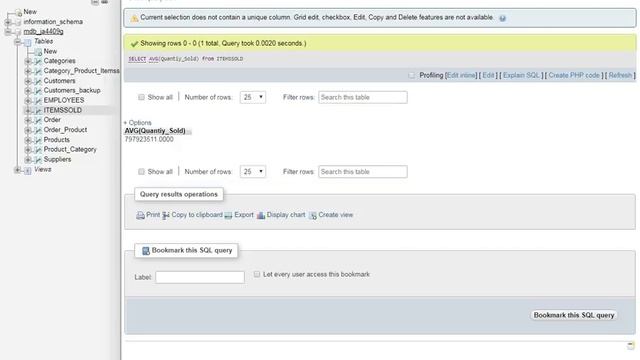Click New at top of the tree
Viewport: 640px width, 360px height.
[30, 12]
